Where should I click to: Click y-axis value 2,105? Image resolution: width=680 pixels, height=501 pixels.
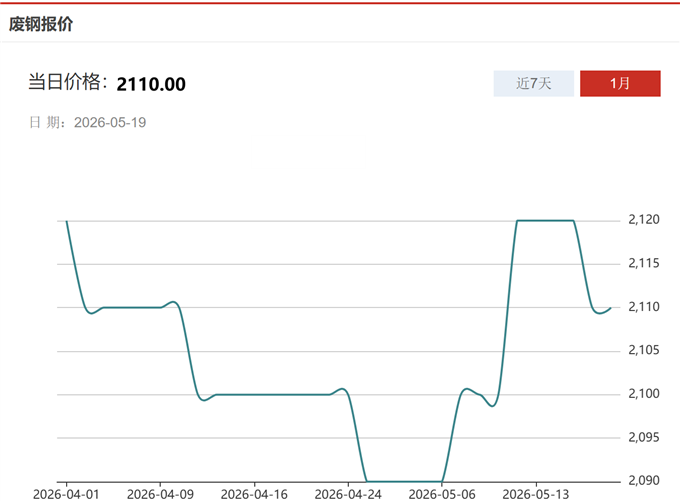(644, 350)
